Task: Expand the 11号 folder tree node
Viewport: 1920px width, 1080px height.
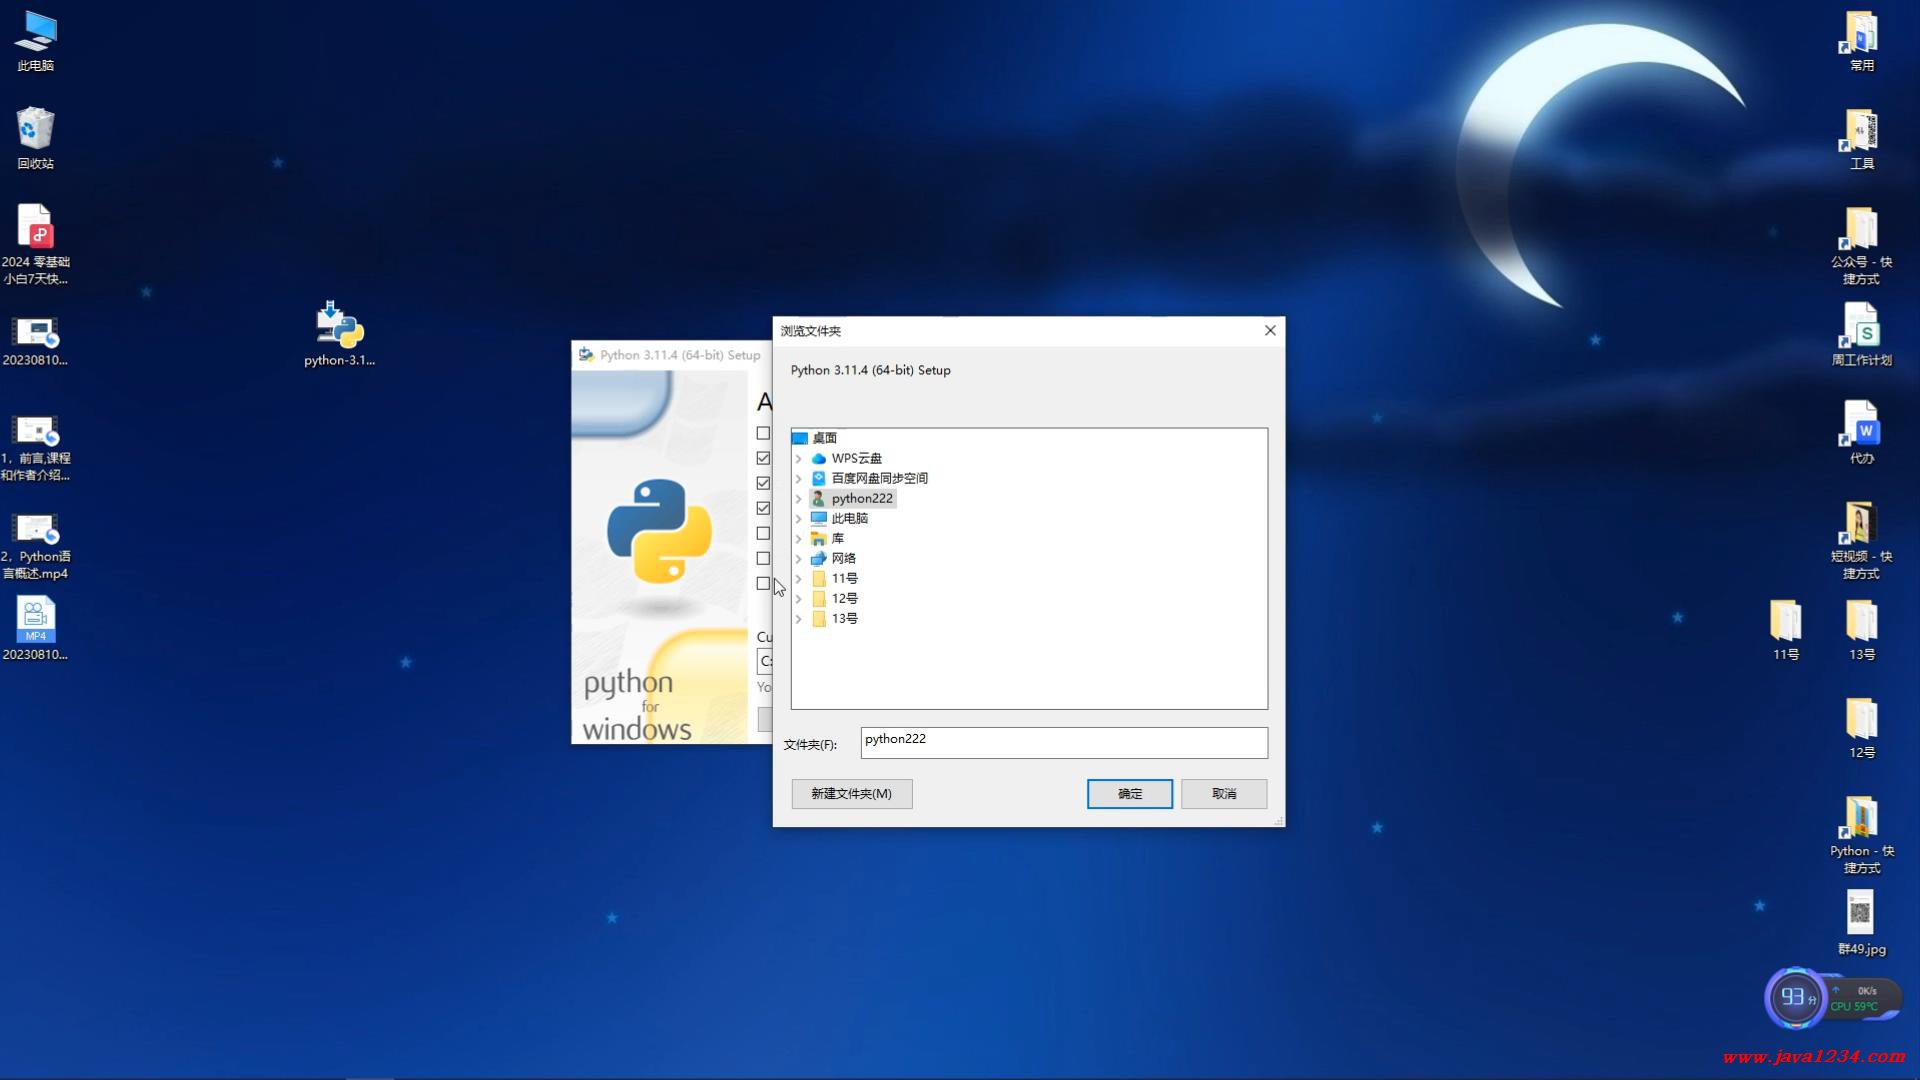Action: [x=799, y=578]
